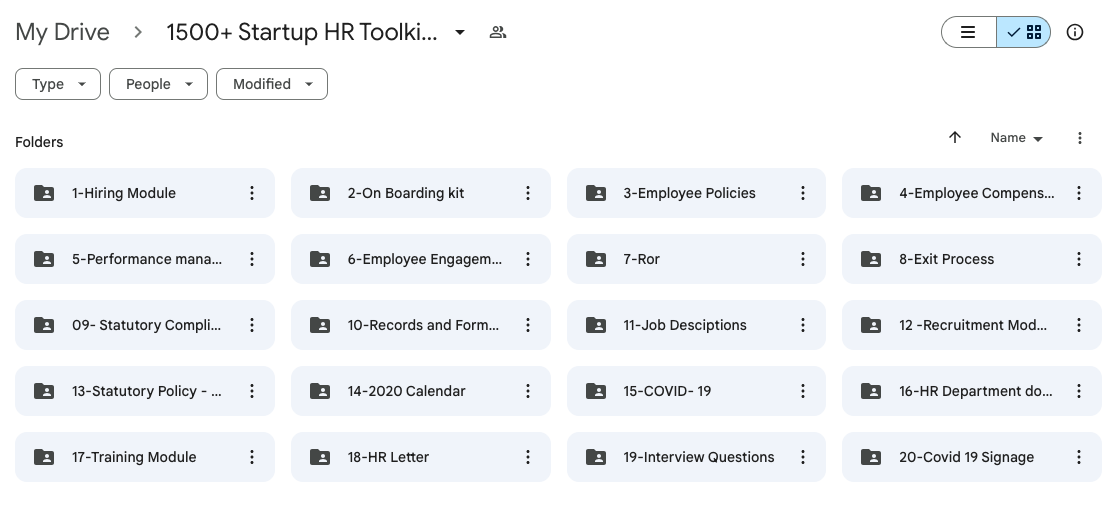The width and height of the screenshot is (1113, 511).
Task: Expand the Type filter dropdown
Action: (57, 84)
